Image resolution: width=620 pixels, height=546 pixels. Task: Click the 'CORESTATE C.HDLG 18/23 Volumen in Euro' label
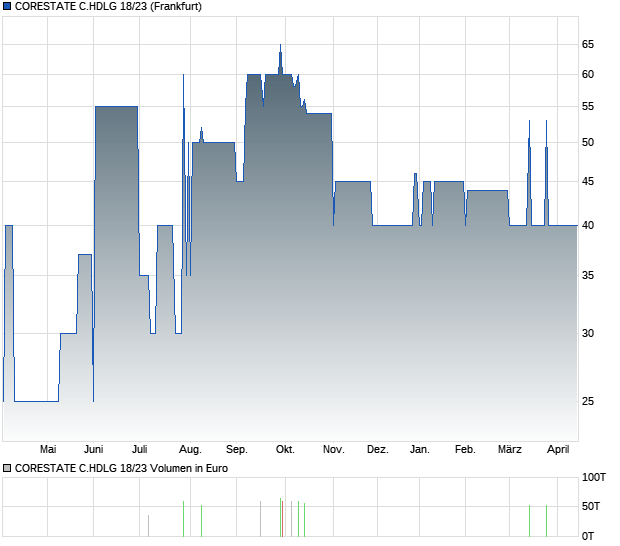[x=116, y=467]
